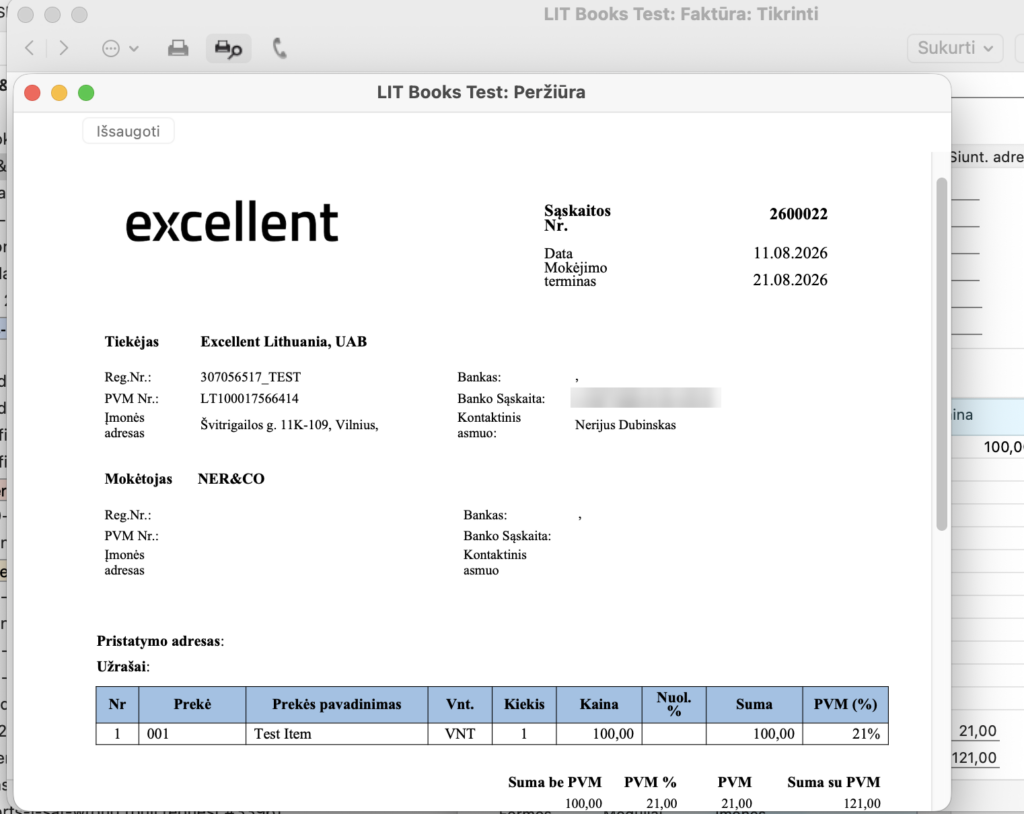Click the PVM (%) column header
Viewport: 1024px width, 814px height.
(x=845, y=704)
